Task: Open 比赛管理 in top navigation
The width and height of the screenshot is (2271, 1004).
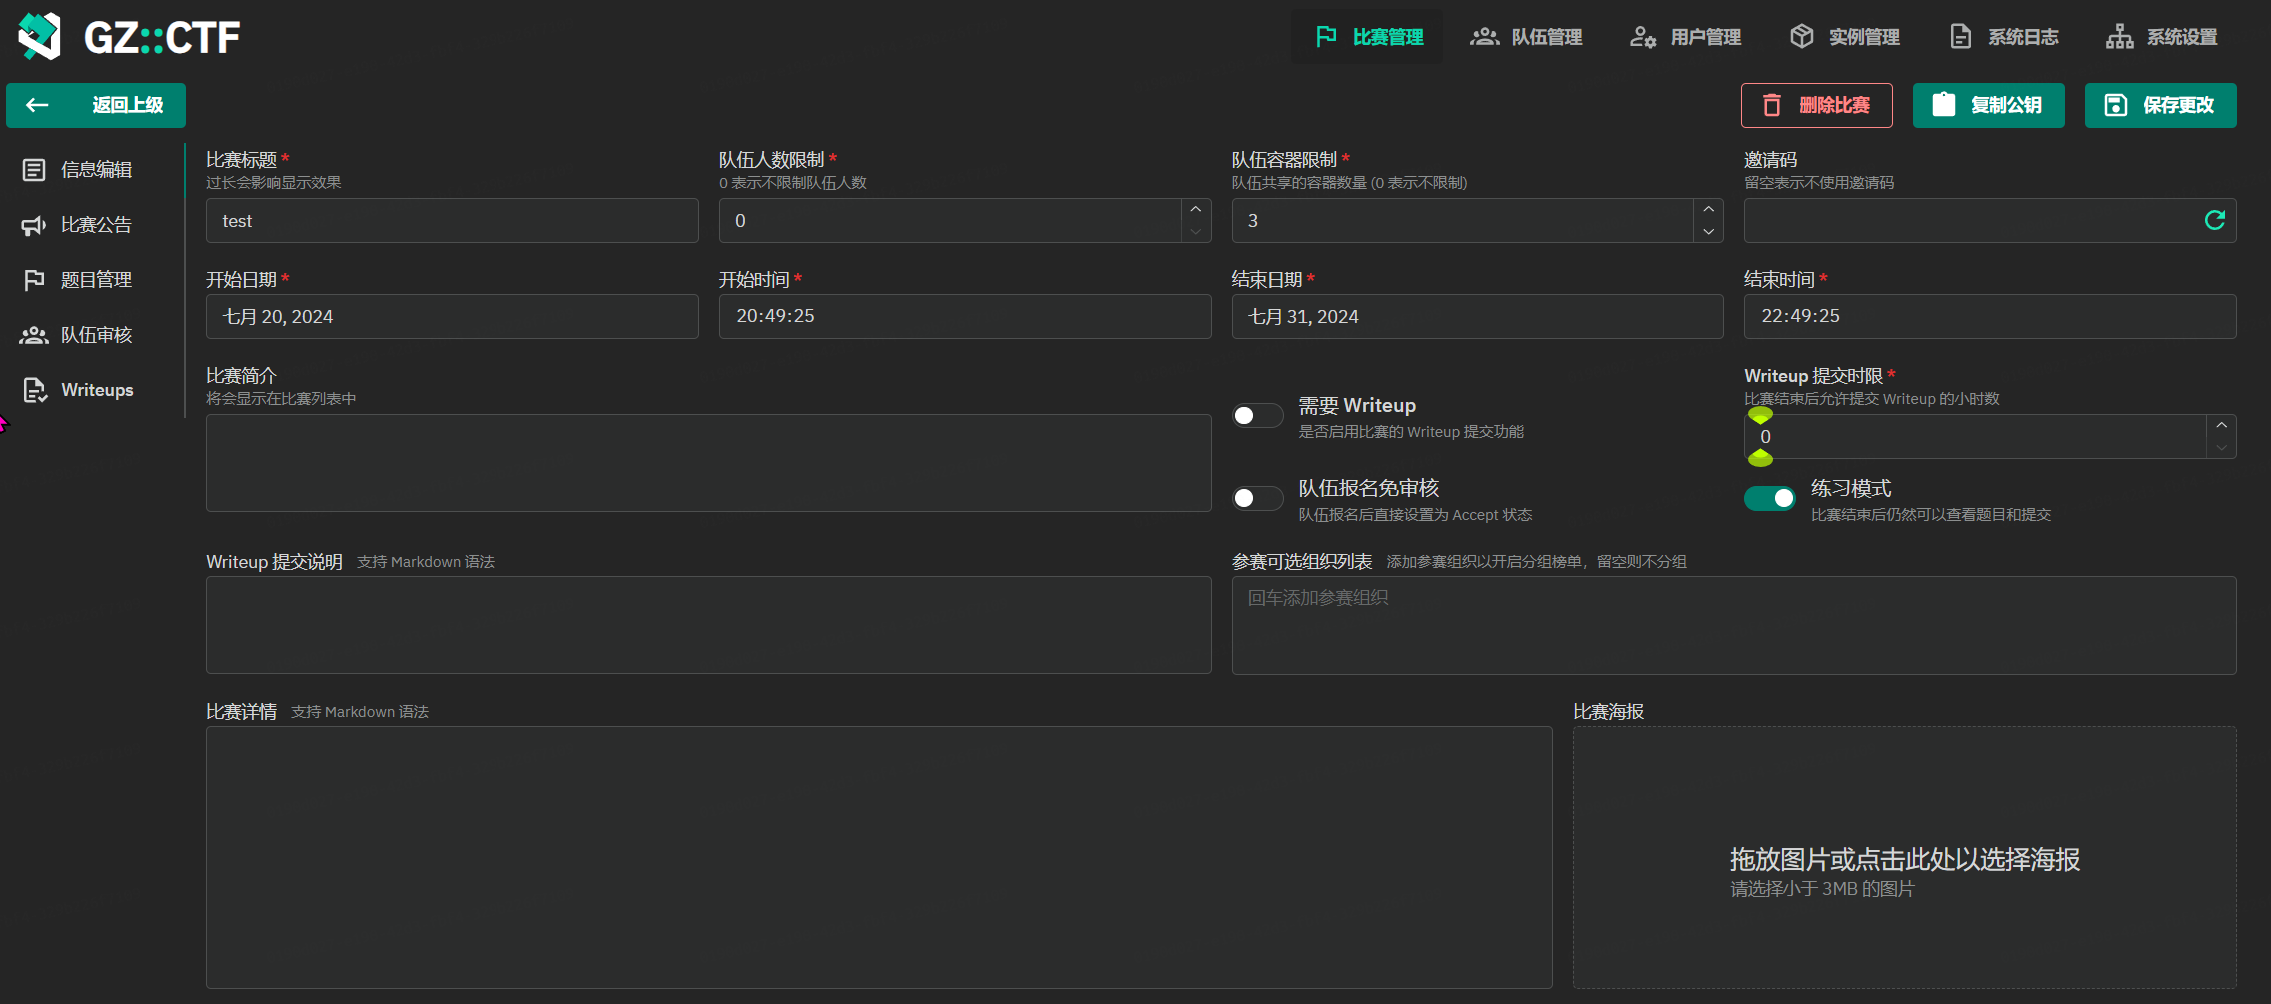Action: 1368,37
